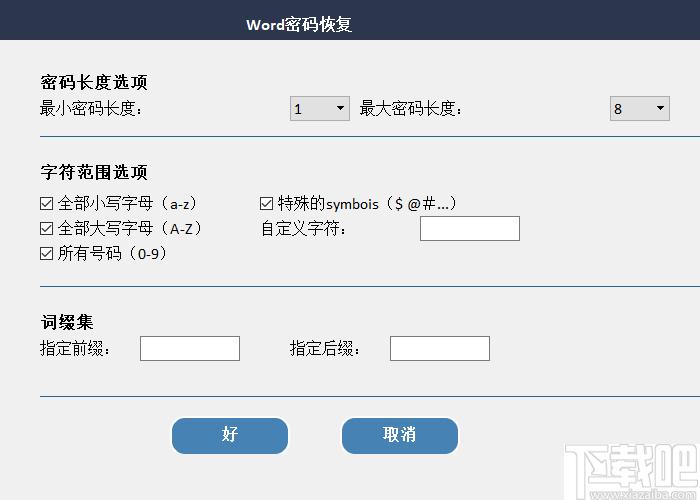700x500 pixels.
Task: Focus the specify suffix (指定后缀) input field
Action: (x=440, y=348)
